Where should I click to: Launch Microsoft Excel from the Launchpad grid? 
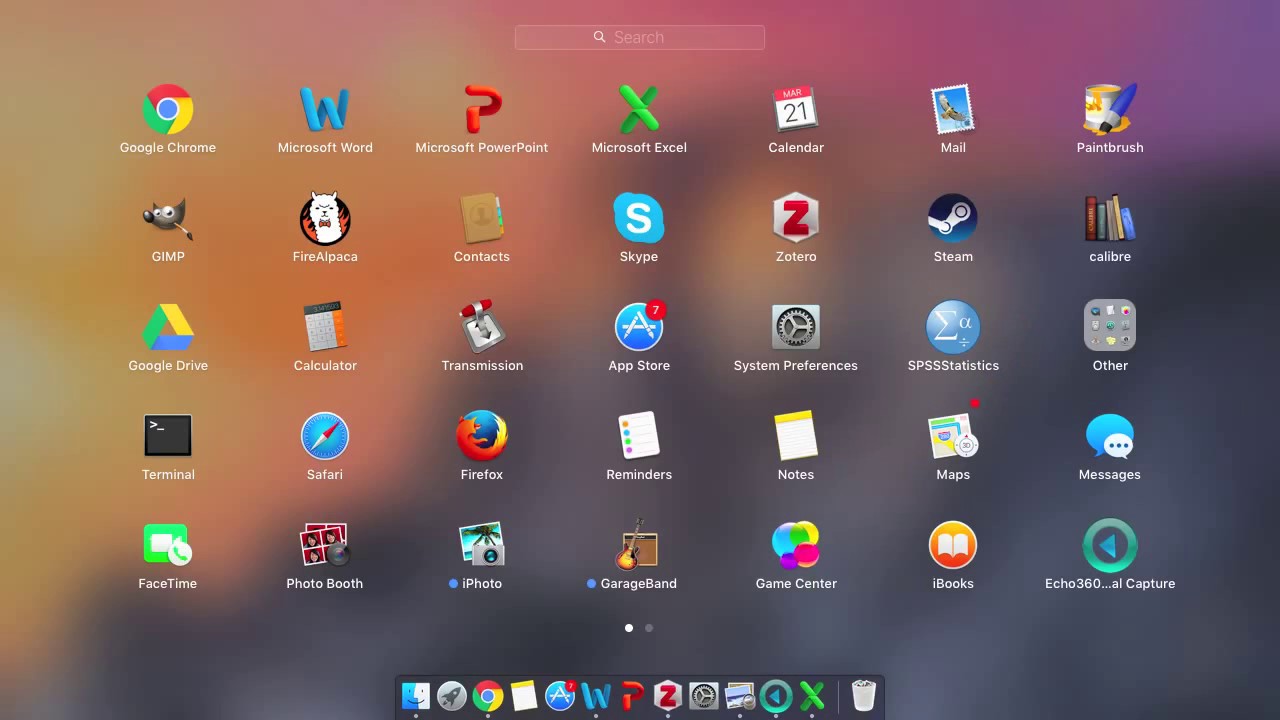tap(639, 110)
